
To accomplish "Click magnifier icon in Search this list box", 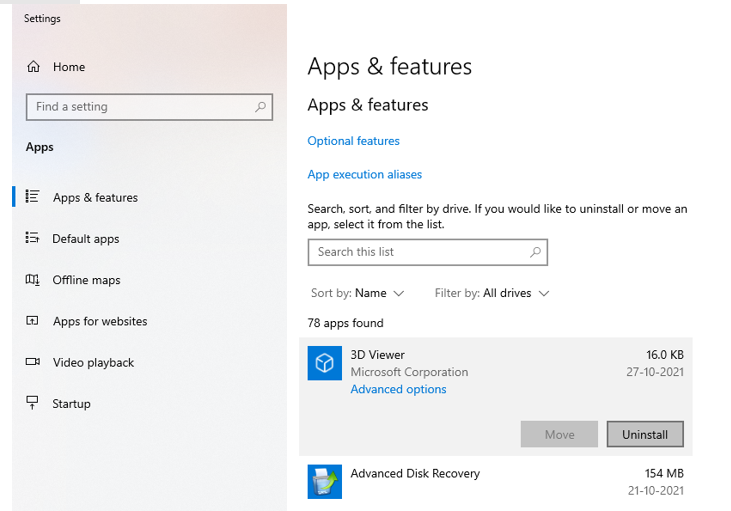I will click(535, 252).
